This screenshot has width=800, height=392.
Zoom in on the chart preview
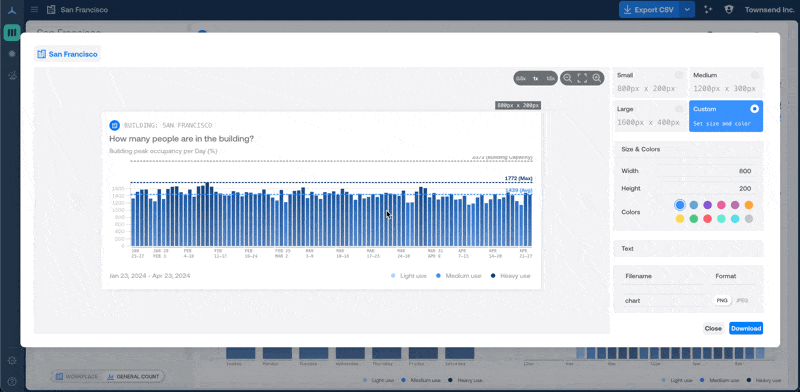(597, 78)
